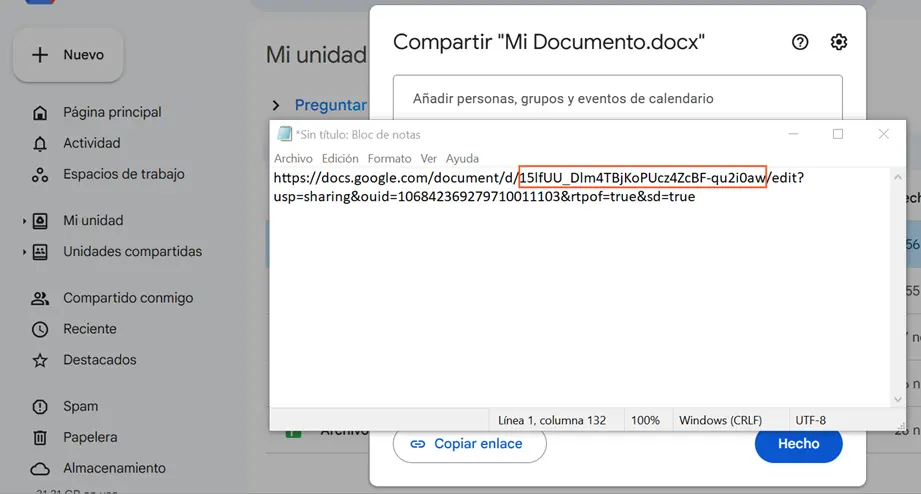
Task: Click the Notepad app icon in title bar
Action: pos(284,135)
